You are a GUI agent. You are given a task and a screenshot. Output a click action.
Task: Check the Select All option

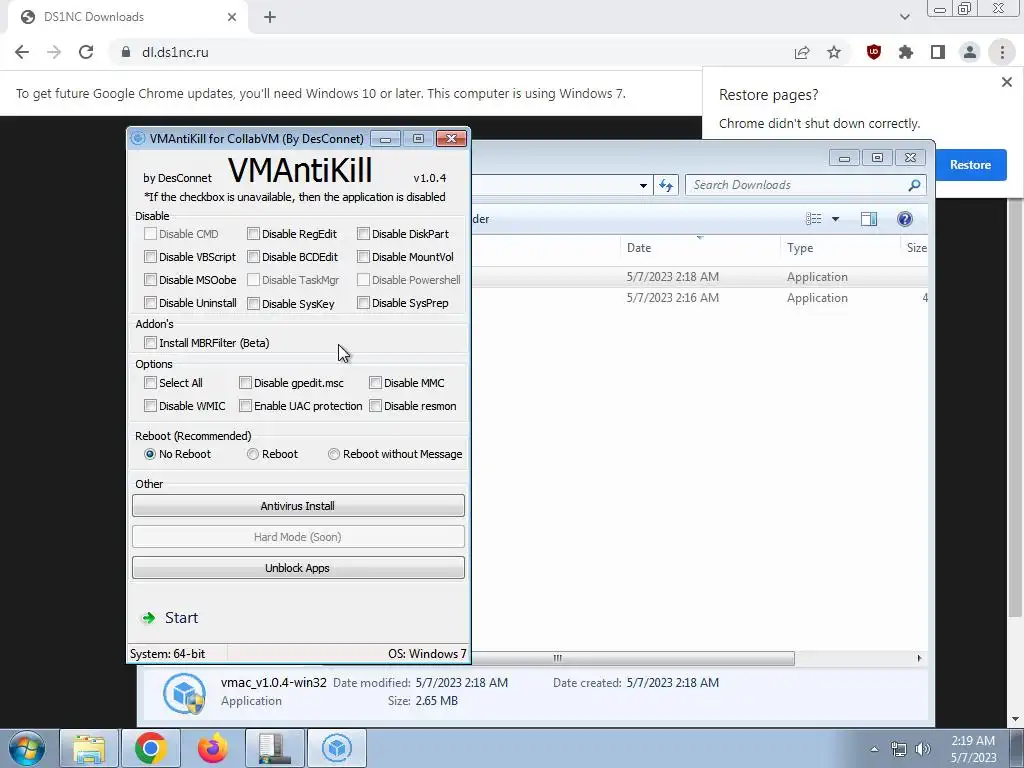point(150,383)
